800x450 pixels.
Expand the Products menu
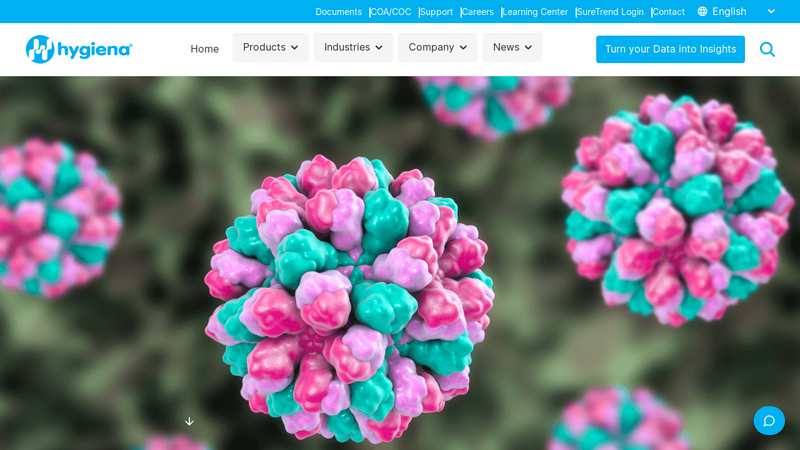(270, 47)
